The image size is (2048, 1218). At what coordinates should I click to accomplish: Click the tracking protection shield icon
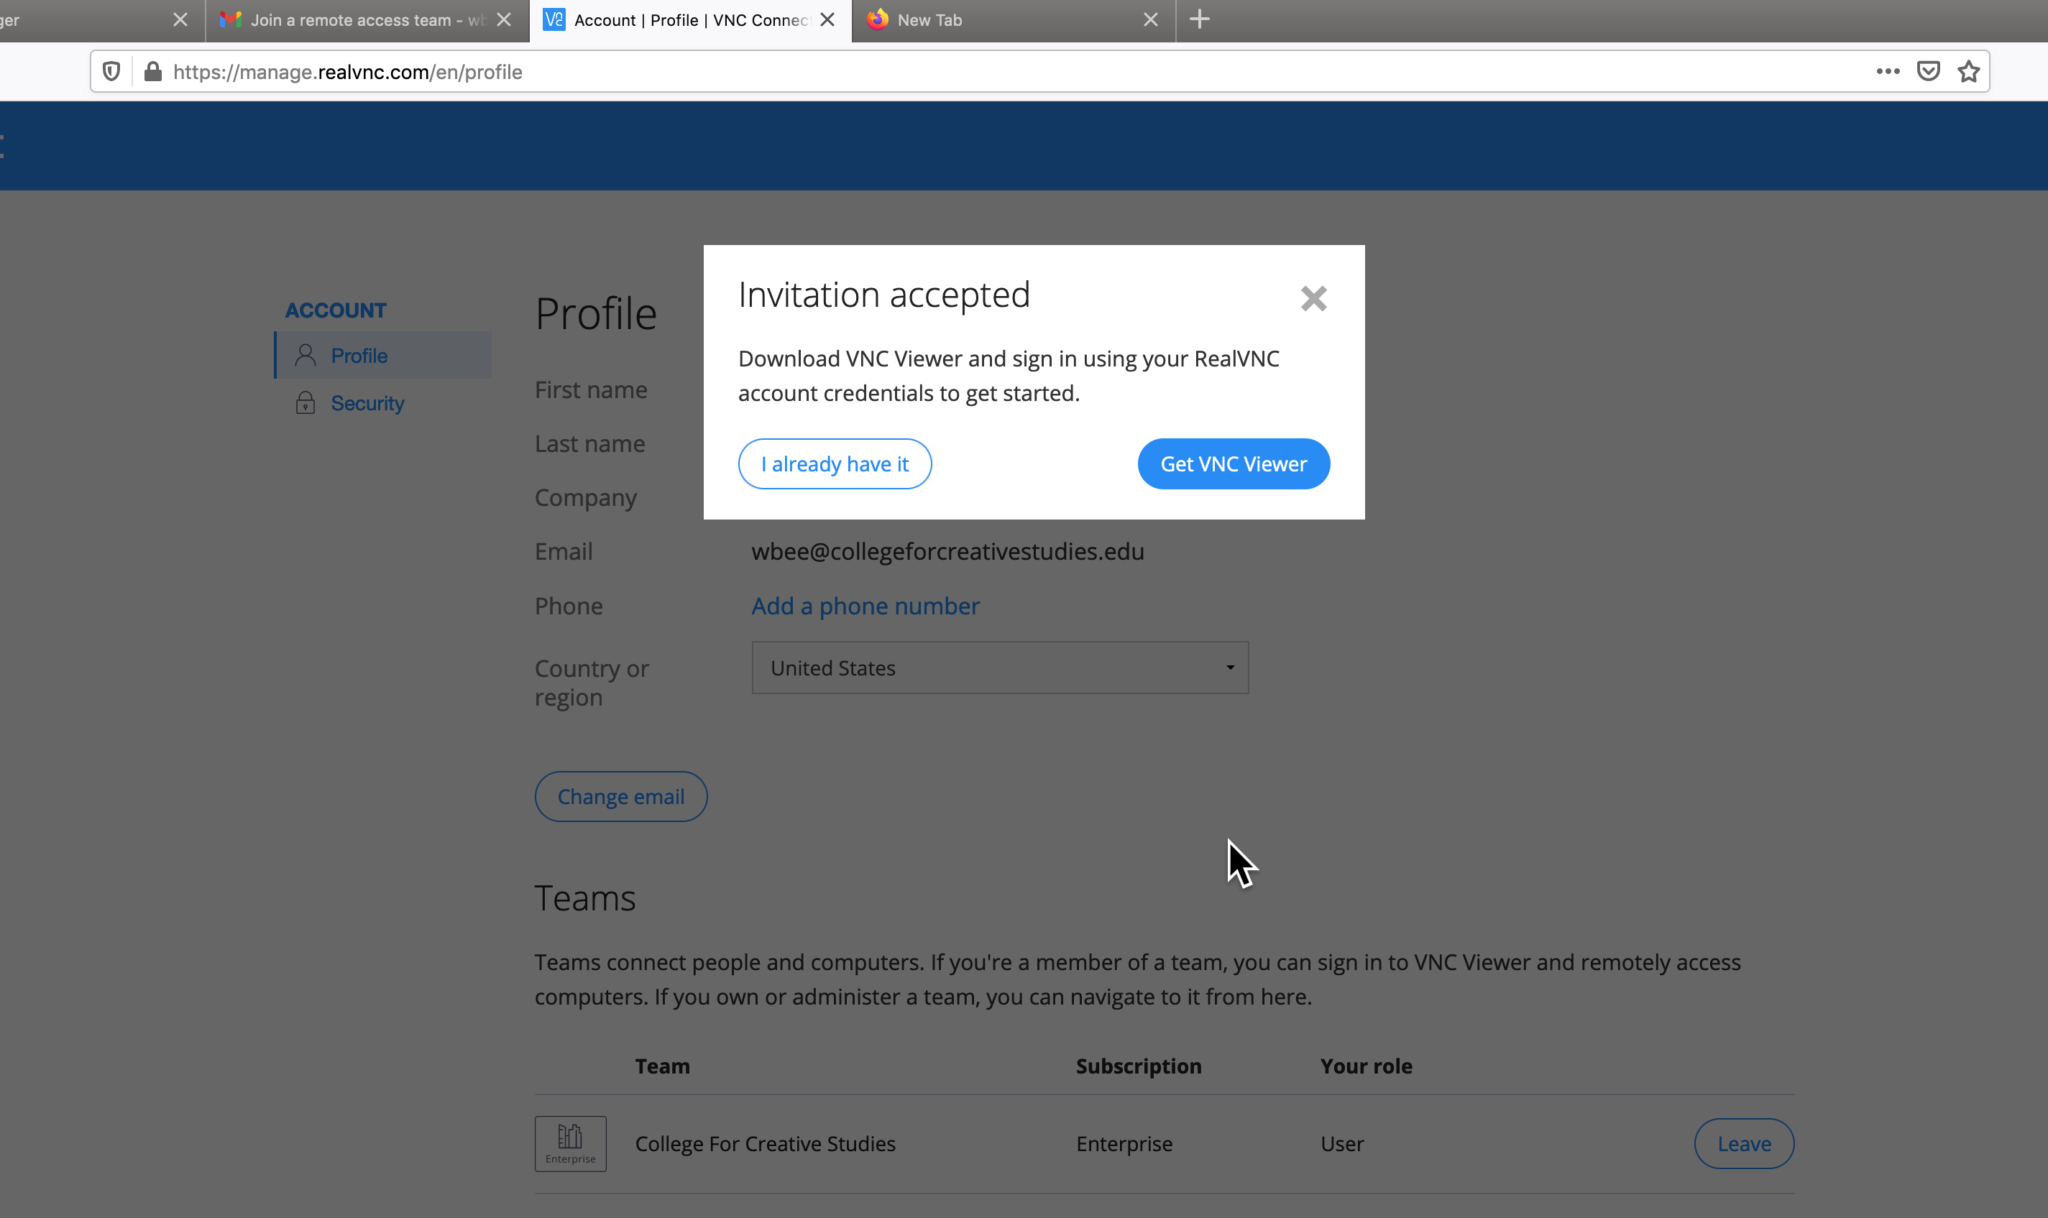pyautogui.click(x=111, y=71)
